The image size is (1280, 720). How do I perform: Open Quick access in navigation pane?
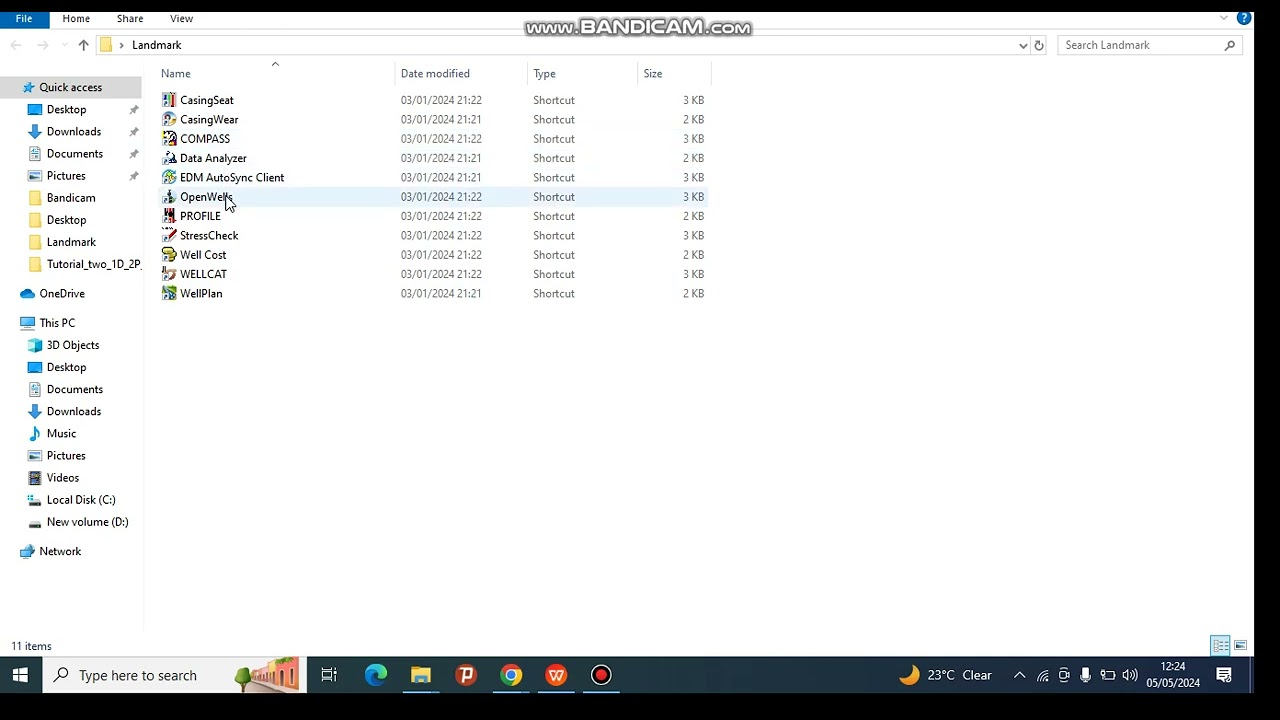coord(70,87)
